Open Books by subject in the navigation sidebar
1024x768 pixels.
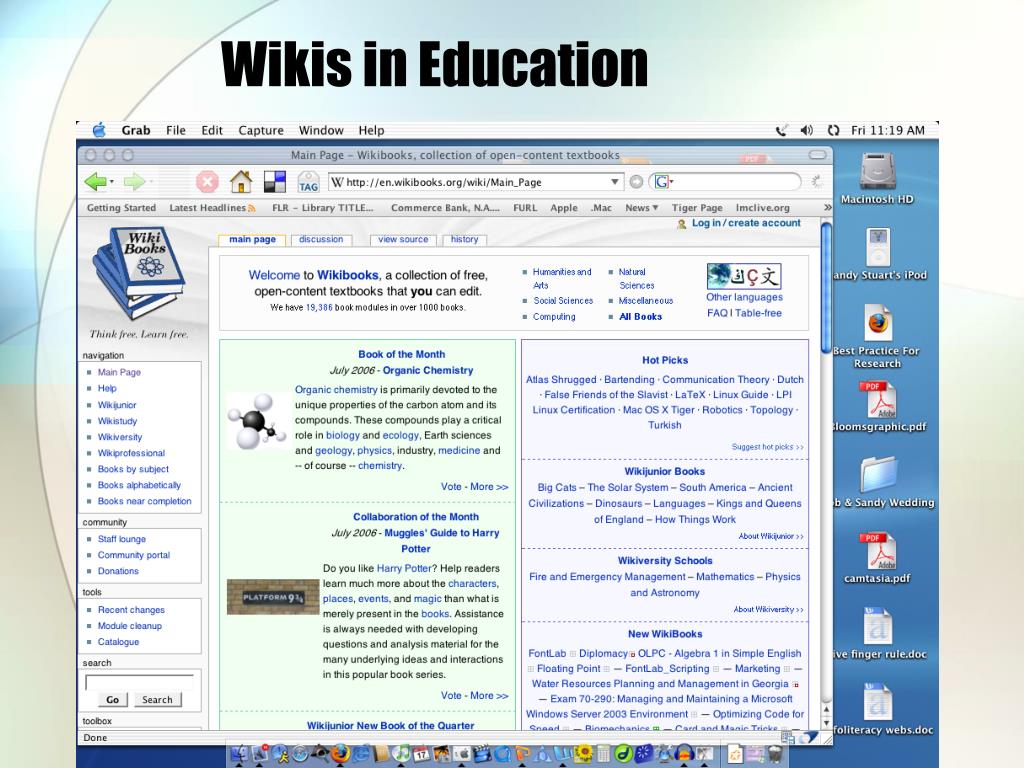coord(133,469)
